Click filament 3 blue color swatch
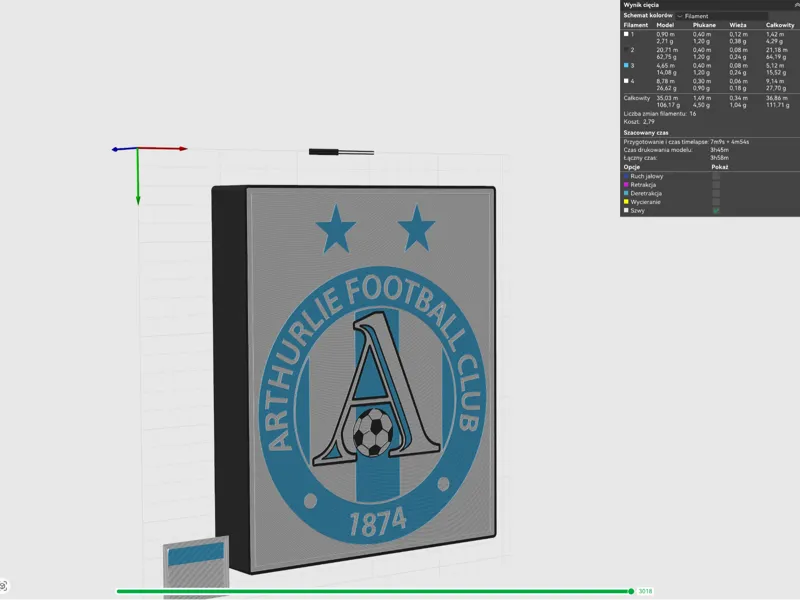This screenshot has width=800, height=600. pyautogui.click(x=626, y=65)
